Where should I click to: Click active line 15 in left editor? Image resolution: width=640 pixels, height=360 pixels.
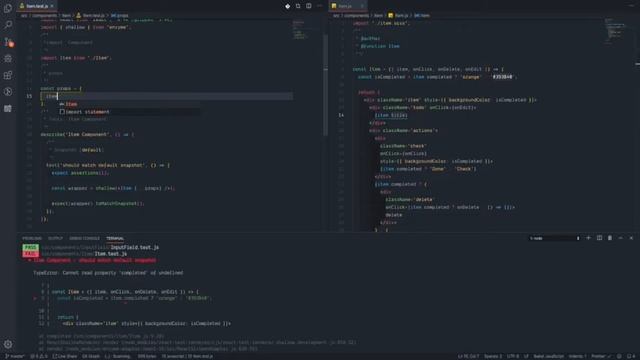tap(167, 96)
